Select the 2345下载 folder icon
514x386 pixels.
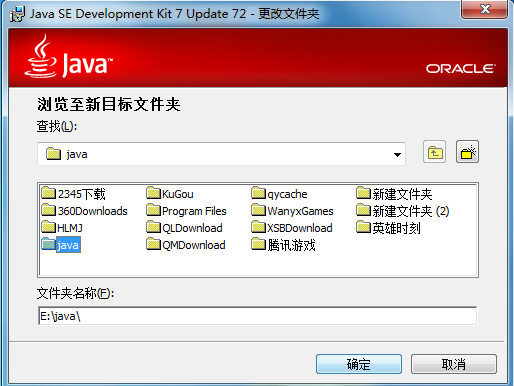point(49,193)
